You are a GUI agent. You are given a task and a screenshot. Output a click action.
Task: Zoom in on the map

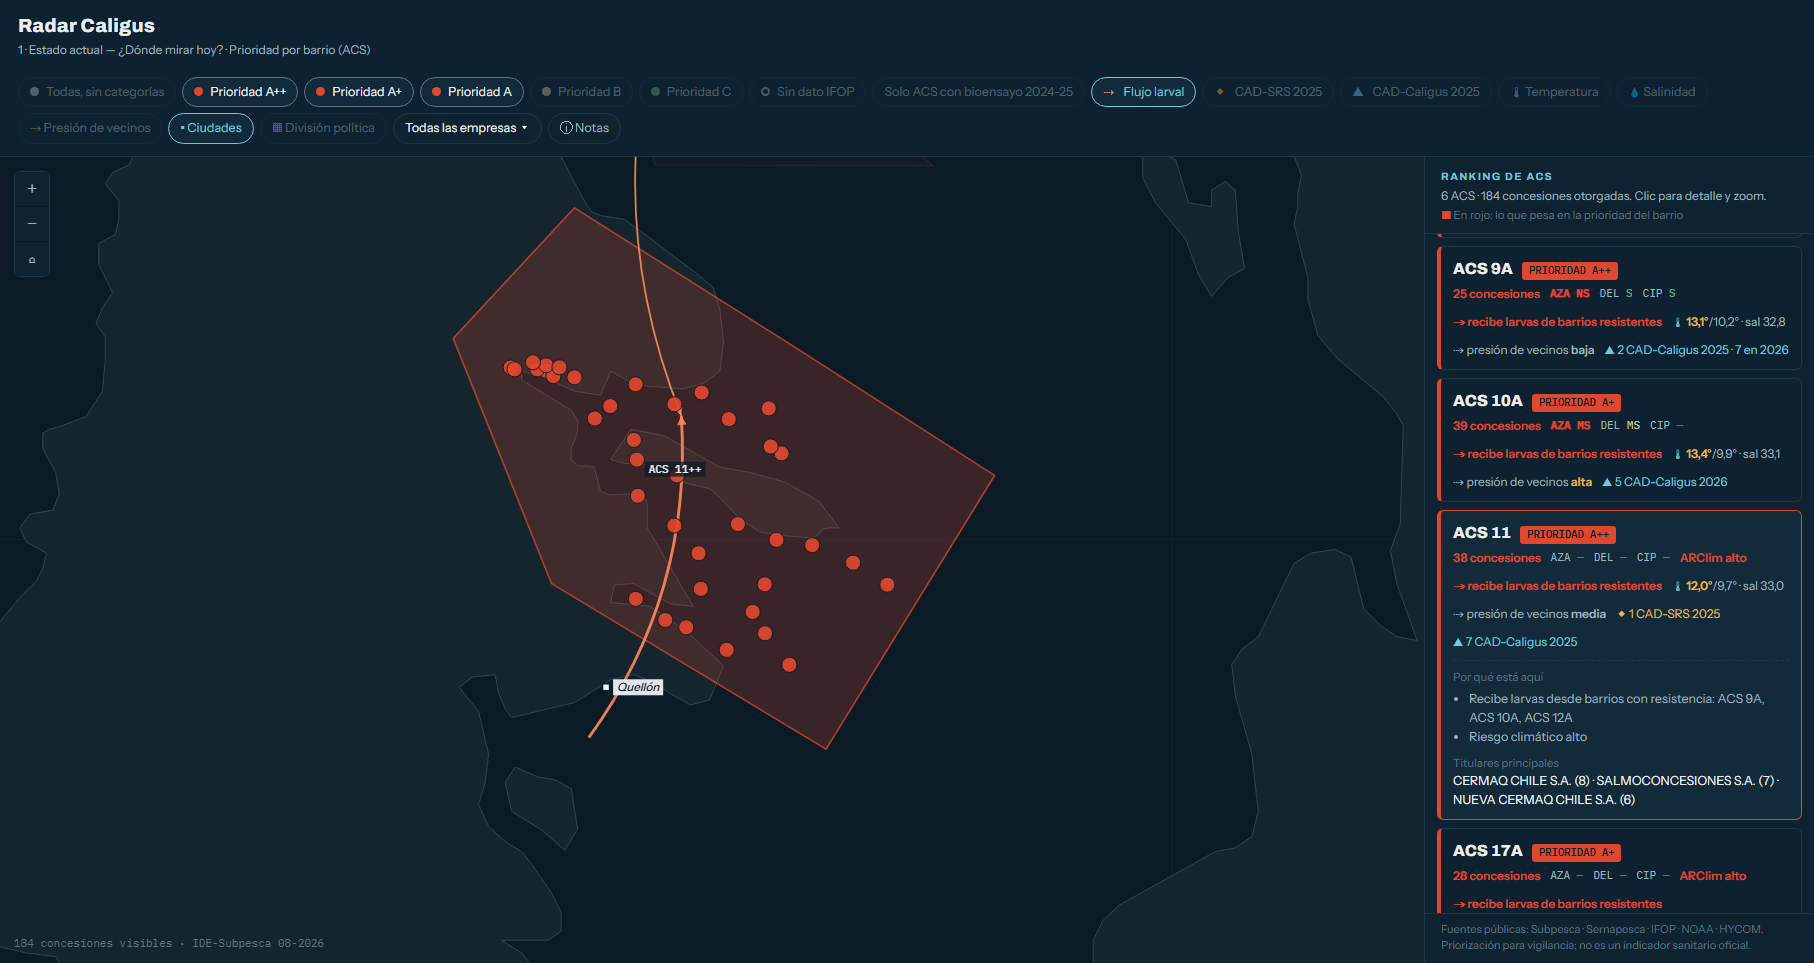(x=32, y=189)
